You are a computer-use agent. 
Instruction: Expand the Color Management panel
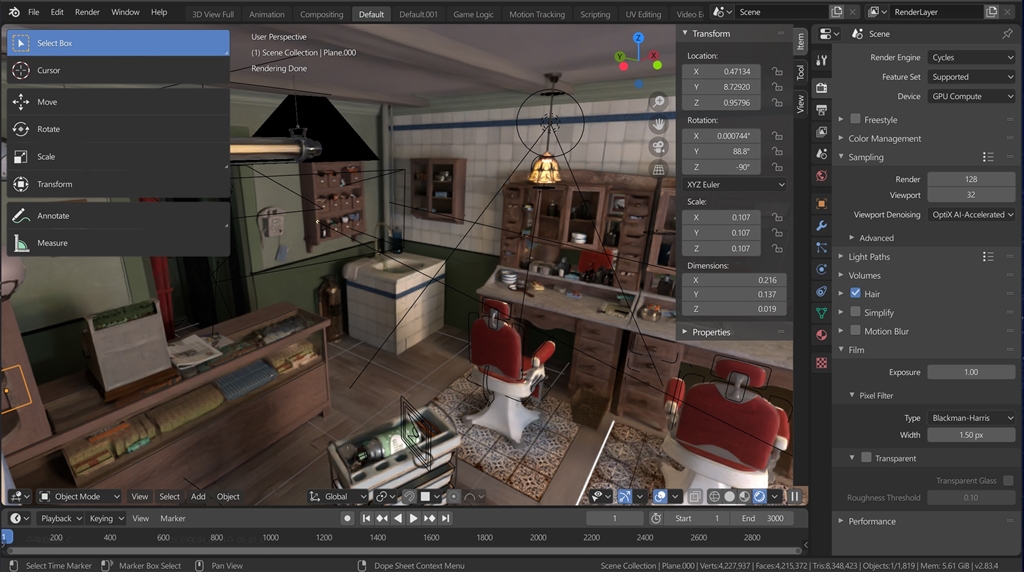[884, 139]
